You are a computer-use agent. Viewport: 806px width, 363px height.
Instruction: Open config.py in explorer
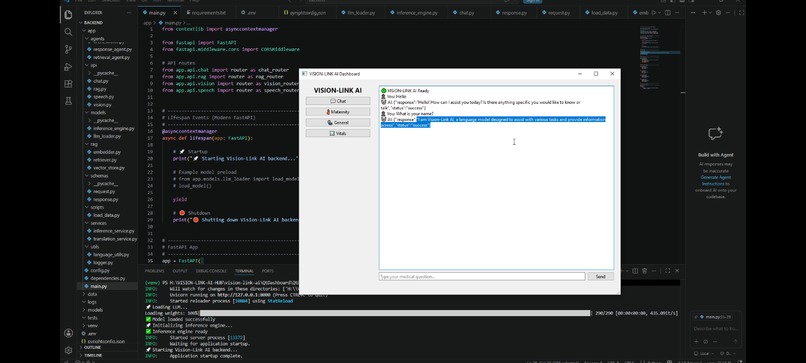coord(109,270)
